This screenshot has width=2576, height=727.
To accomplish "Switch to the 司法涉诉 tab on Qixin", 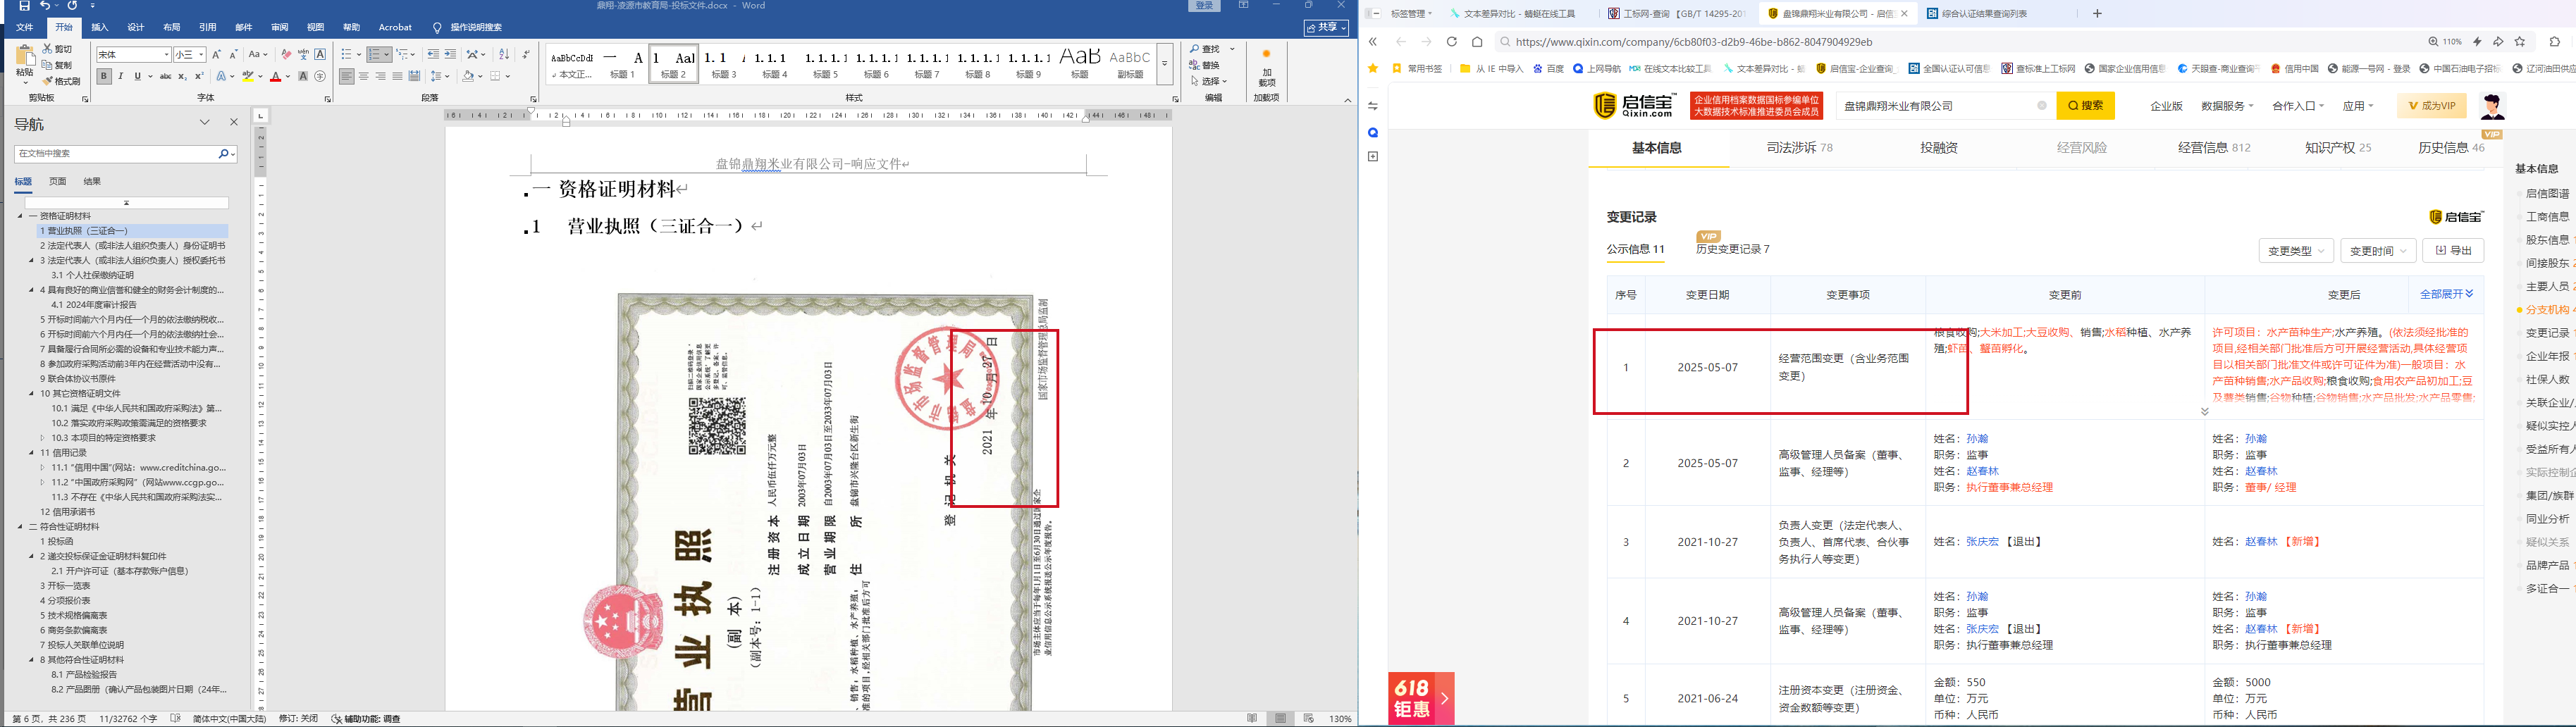I will pos(1799,148).
